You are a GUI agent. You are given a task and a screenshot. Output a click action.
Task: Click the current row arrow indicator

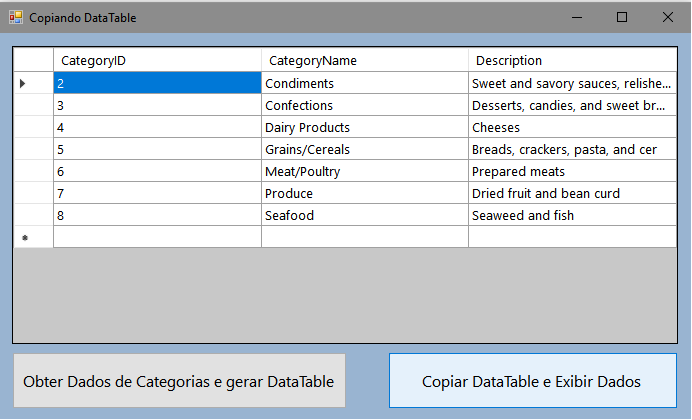coord(23,83)
